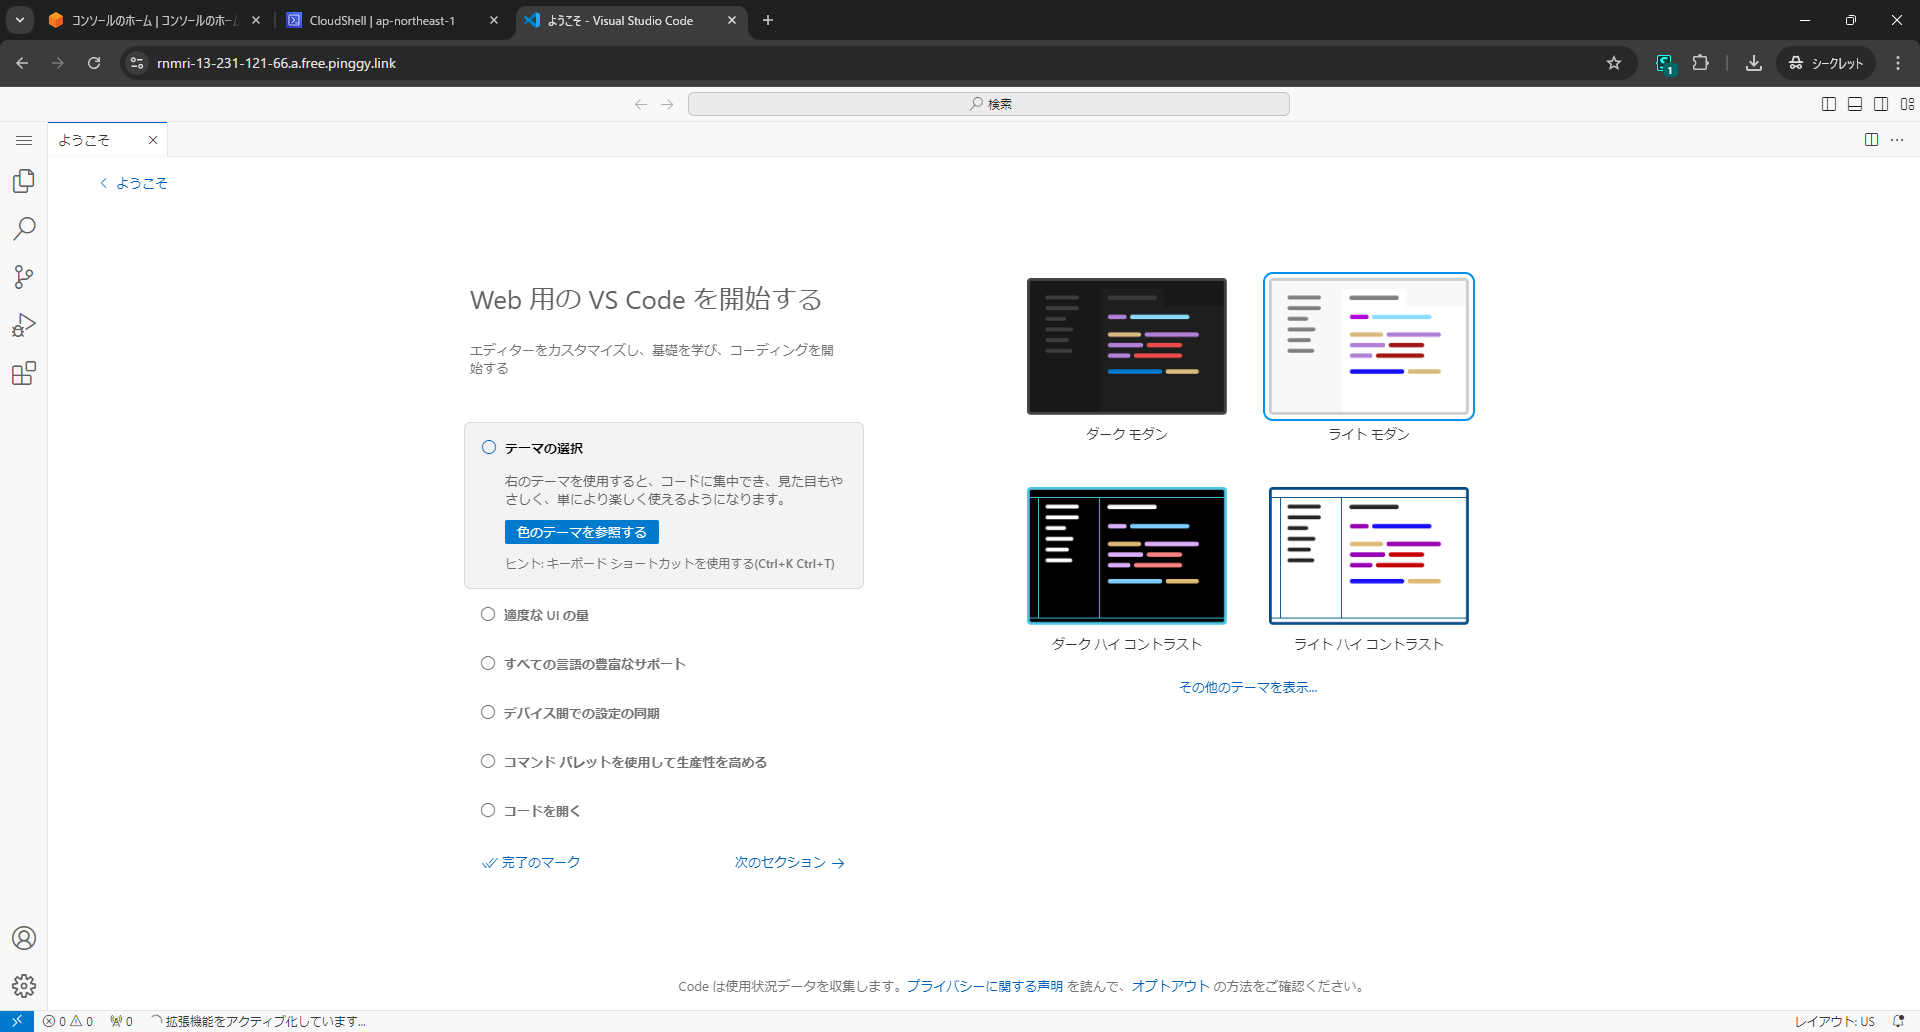Open the Run and Debug view
This screenshot has width=1920, height=1032.
click(x=24, y=325)
